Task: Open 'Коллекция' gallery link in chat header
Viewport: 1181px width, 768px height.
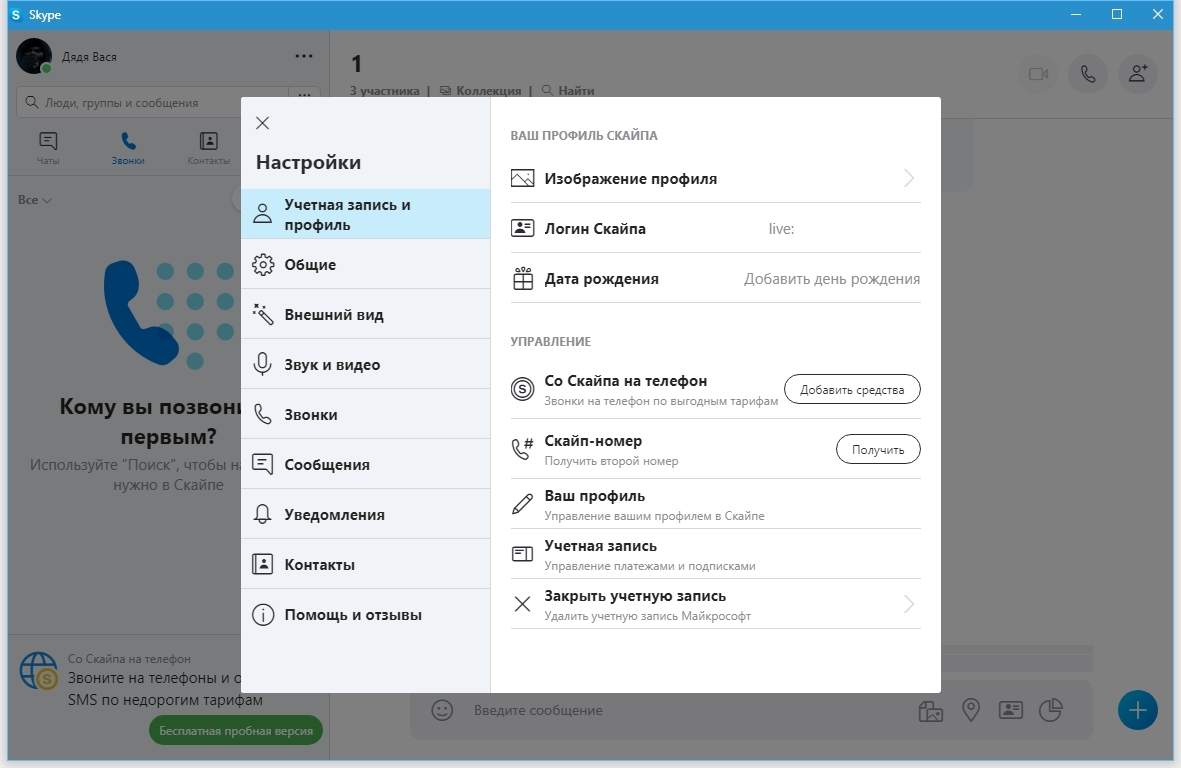Action: 481,90
